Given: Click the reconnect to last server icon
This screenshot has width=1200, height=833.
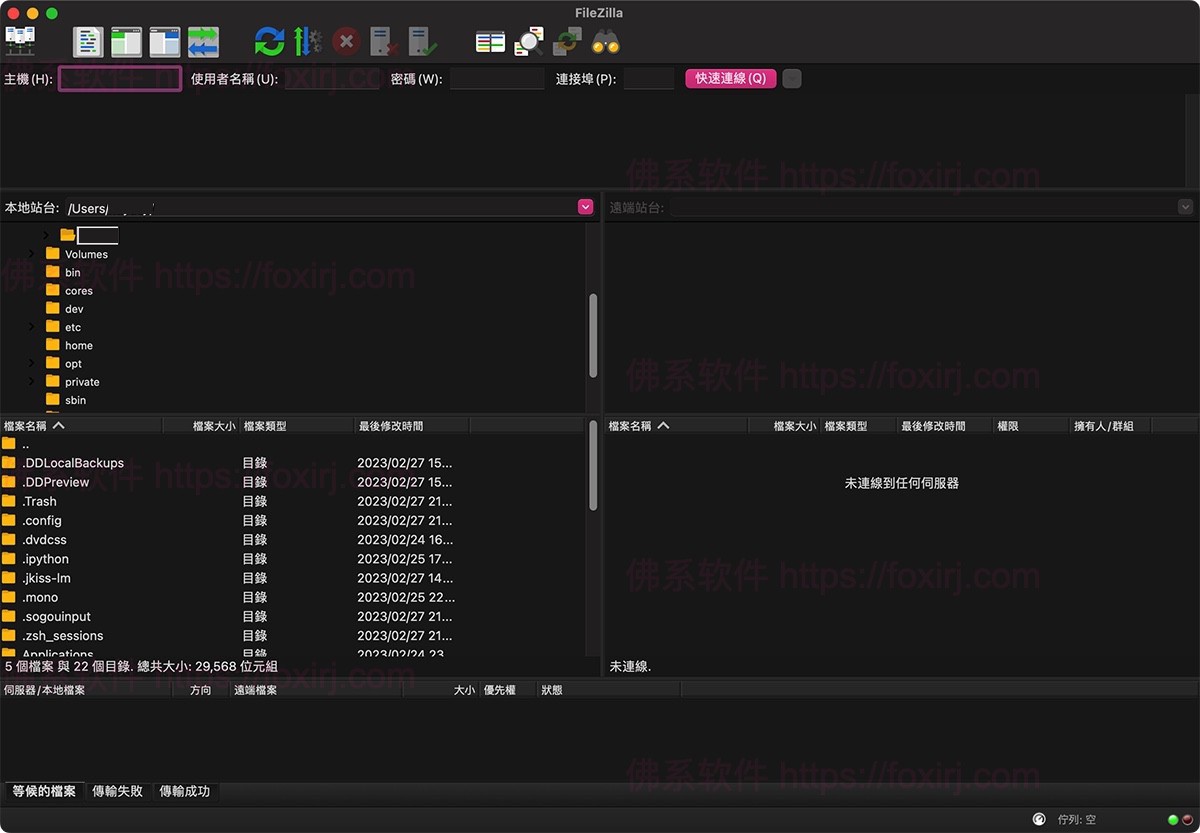Looking at the screenshot, I should [x=422, y=41].
